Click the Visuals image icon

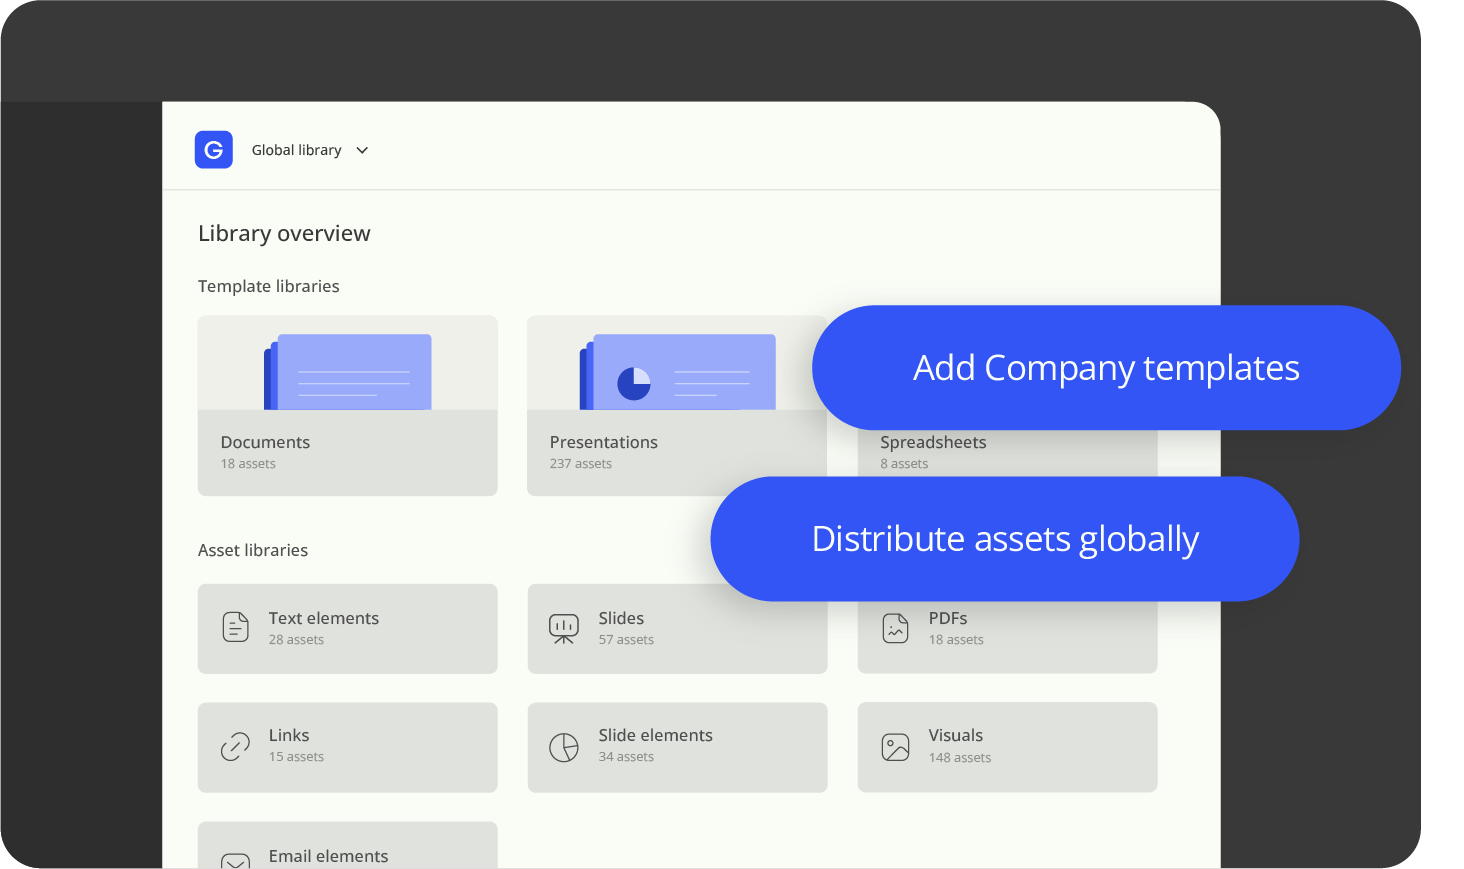click(894, 746)
